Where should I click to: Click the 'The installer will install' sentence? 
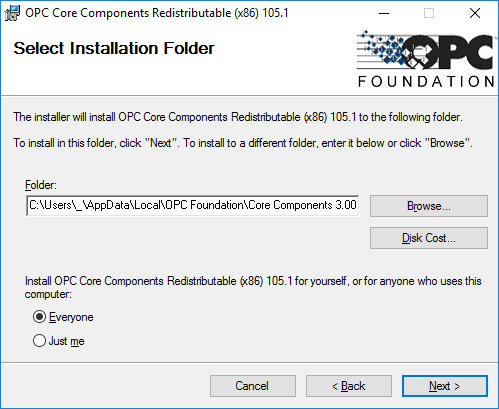click(x=238, y=117)
